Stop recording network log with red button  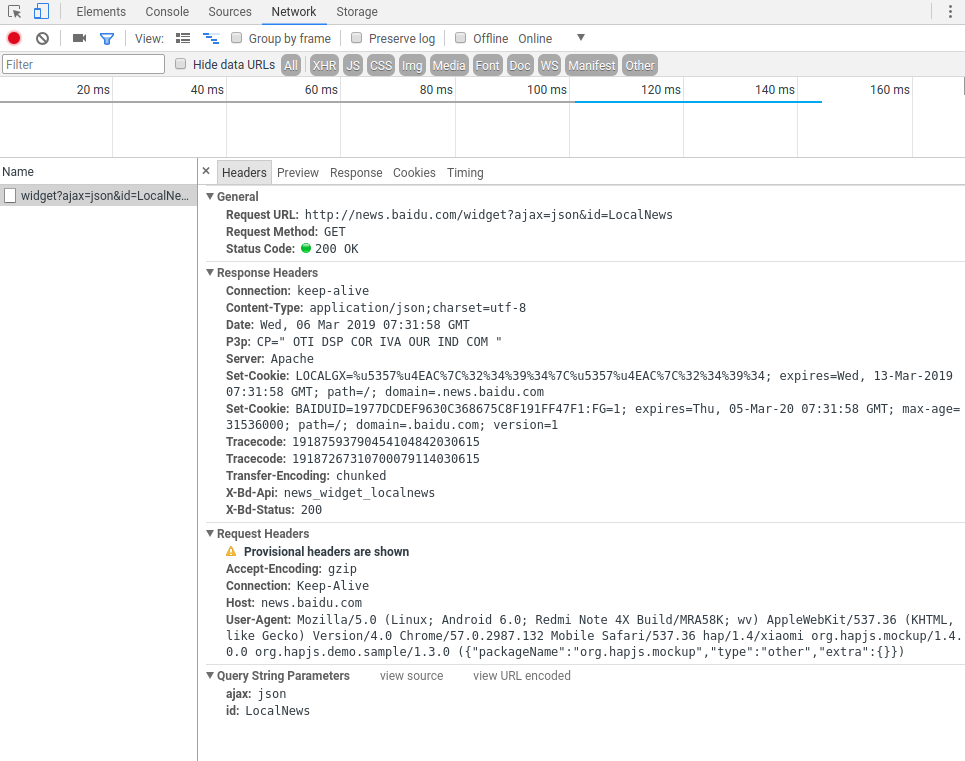click(14, 38)
